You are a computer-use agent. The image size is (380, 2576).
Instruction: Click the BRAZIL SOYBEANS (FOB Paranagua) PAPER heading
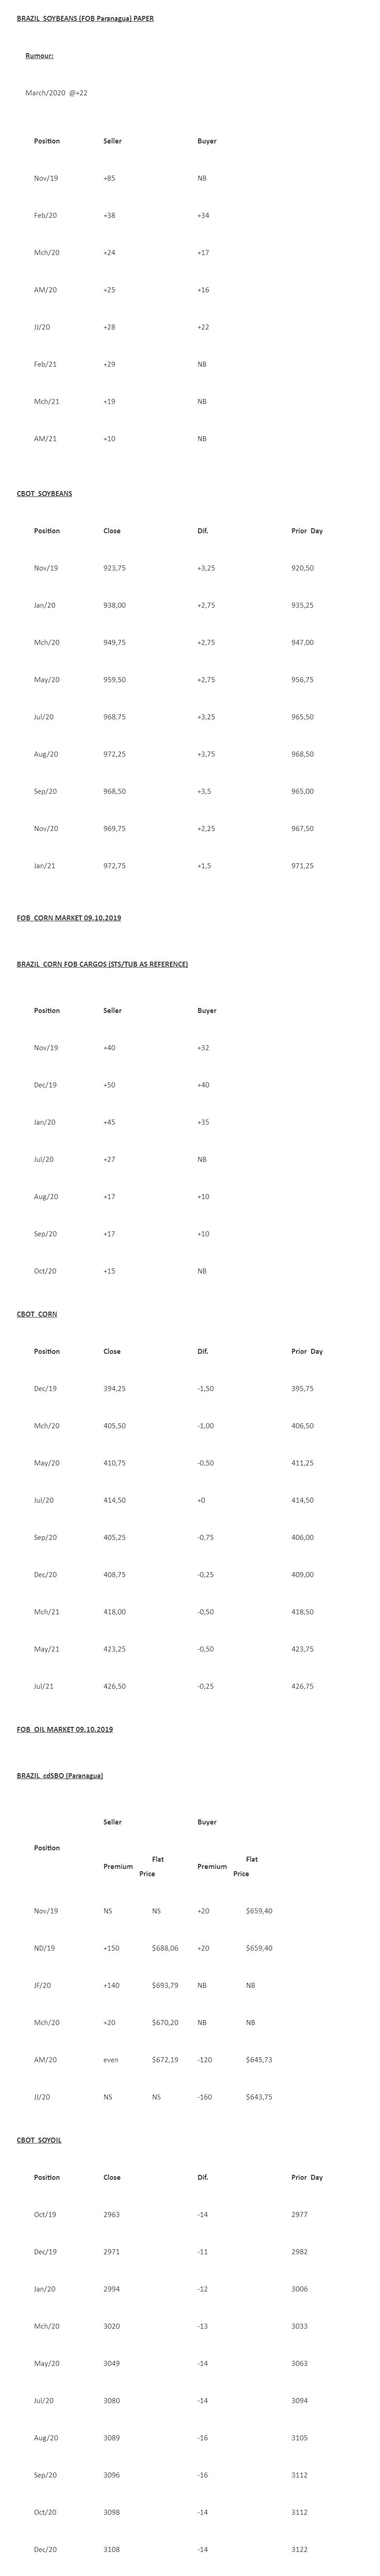point(85,19)
